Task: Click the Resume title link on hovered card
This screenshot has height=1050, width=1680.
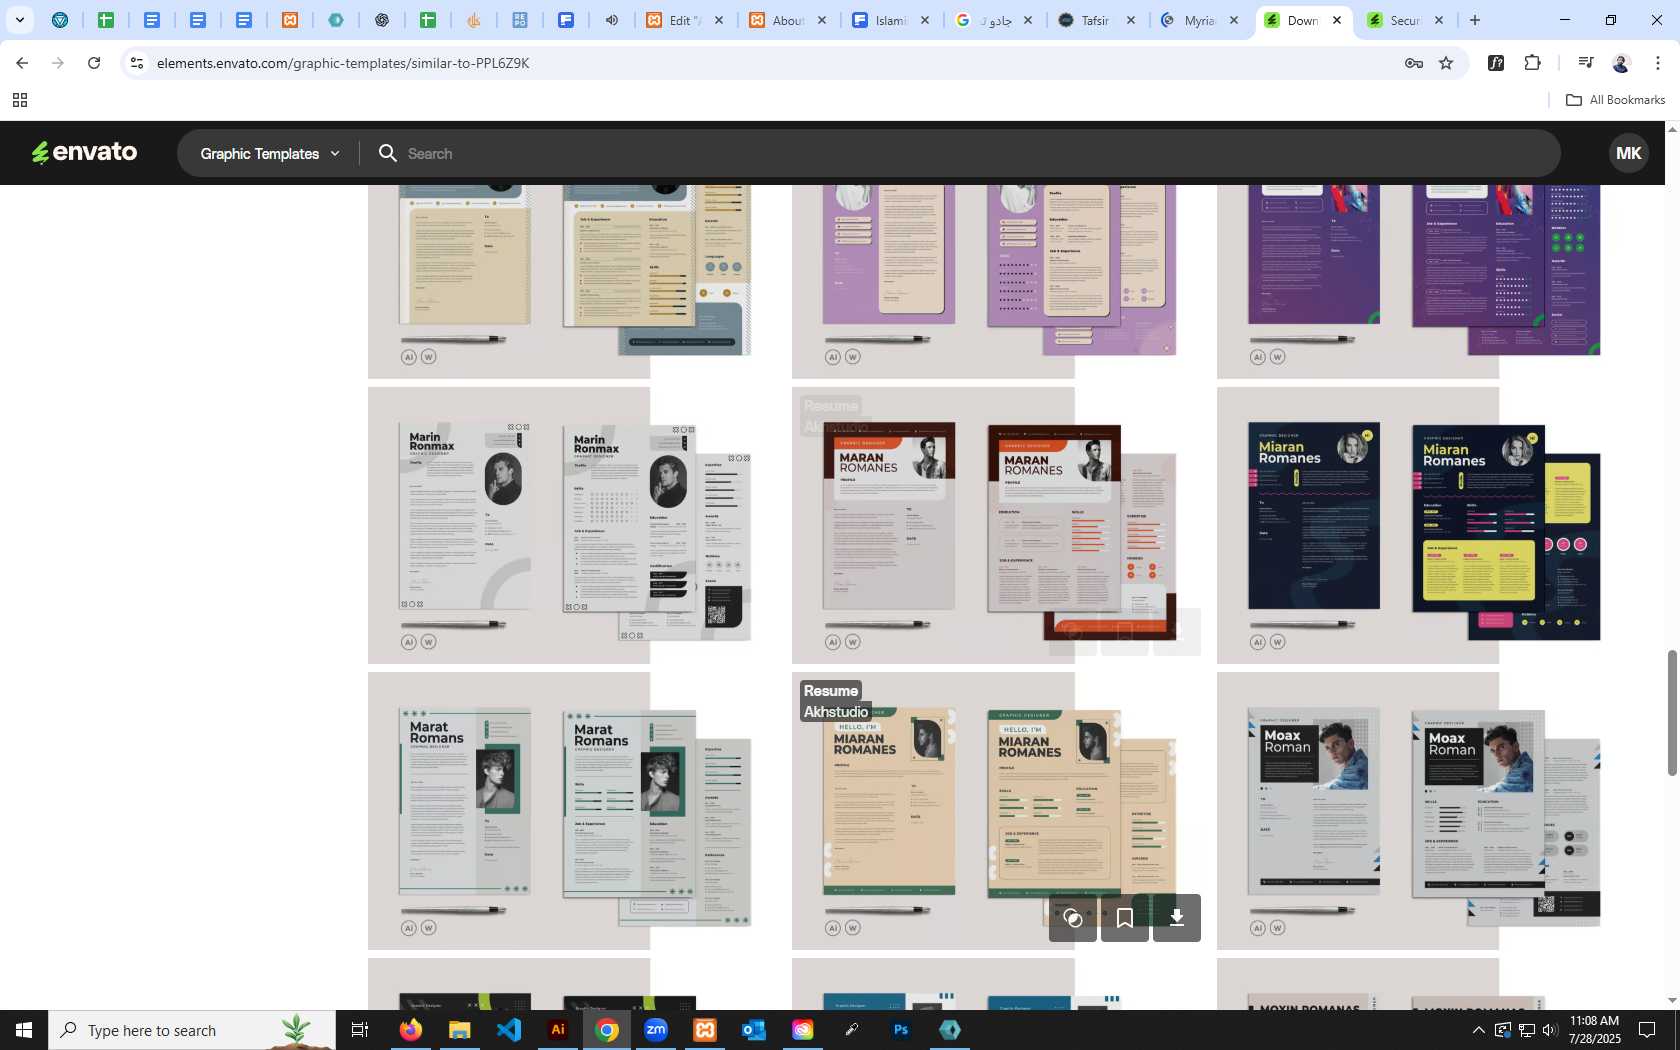Action: [x=831, y=691]
